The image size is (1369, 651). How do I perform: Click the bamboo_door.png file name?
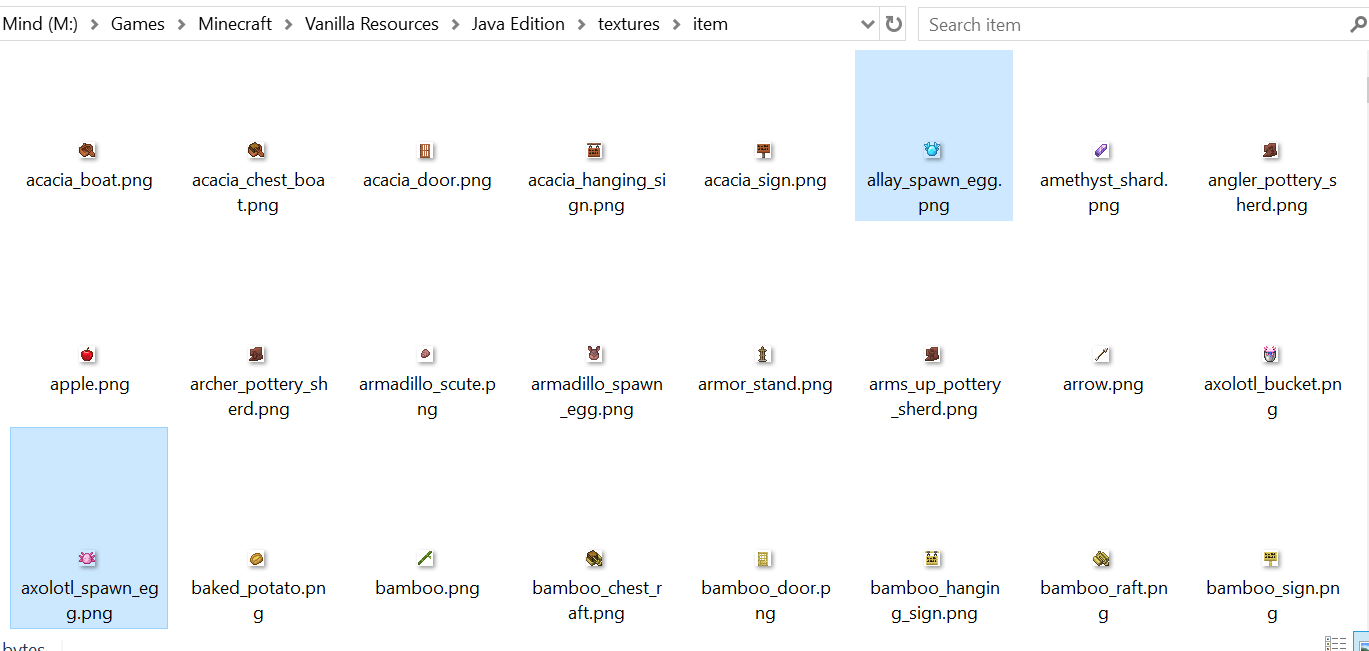(x=765, y=600)
